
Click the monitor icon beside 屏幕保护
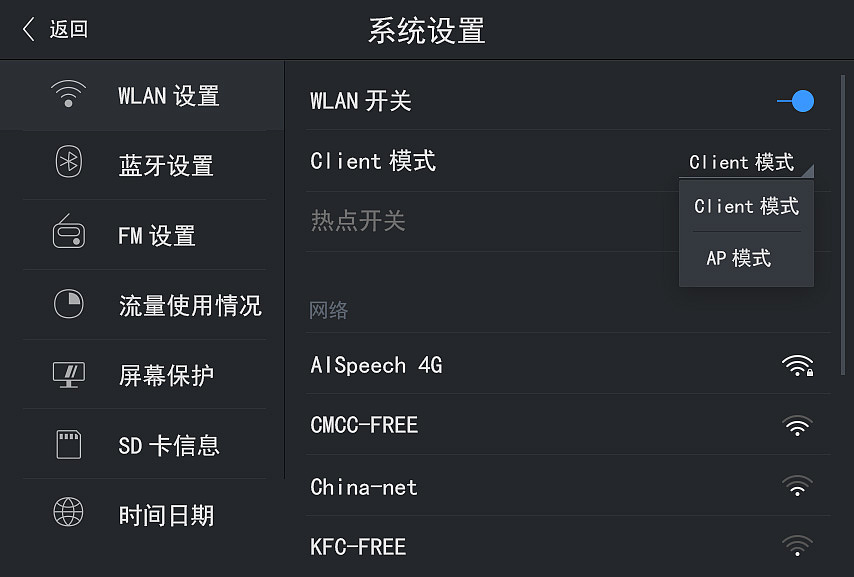pyautogui.click(x=68, y=374)
